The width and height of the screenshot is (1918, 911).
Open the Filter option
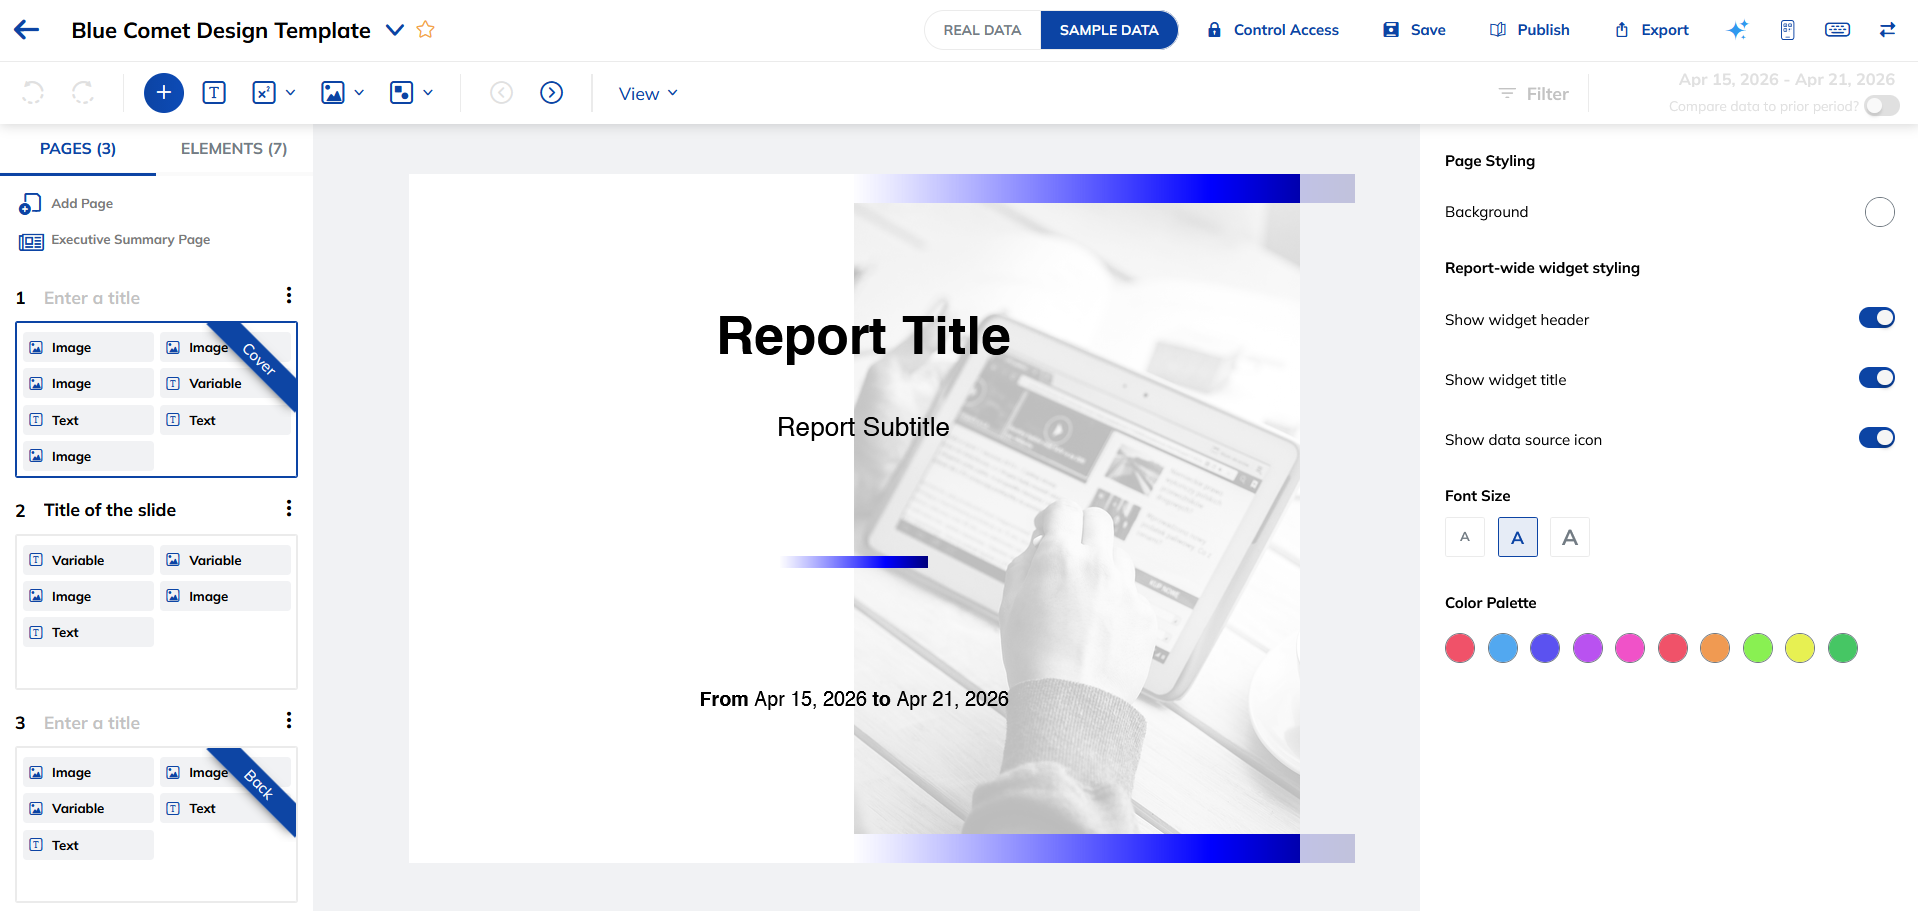(x=1534, y=94)
